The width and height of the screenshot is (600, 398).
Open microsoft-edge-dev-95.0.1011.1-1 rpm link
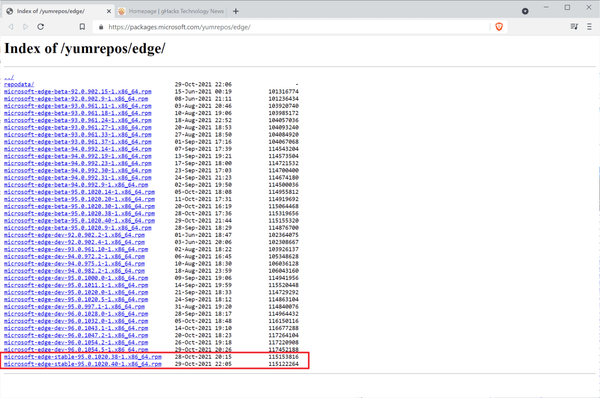[76, 285]
